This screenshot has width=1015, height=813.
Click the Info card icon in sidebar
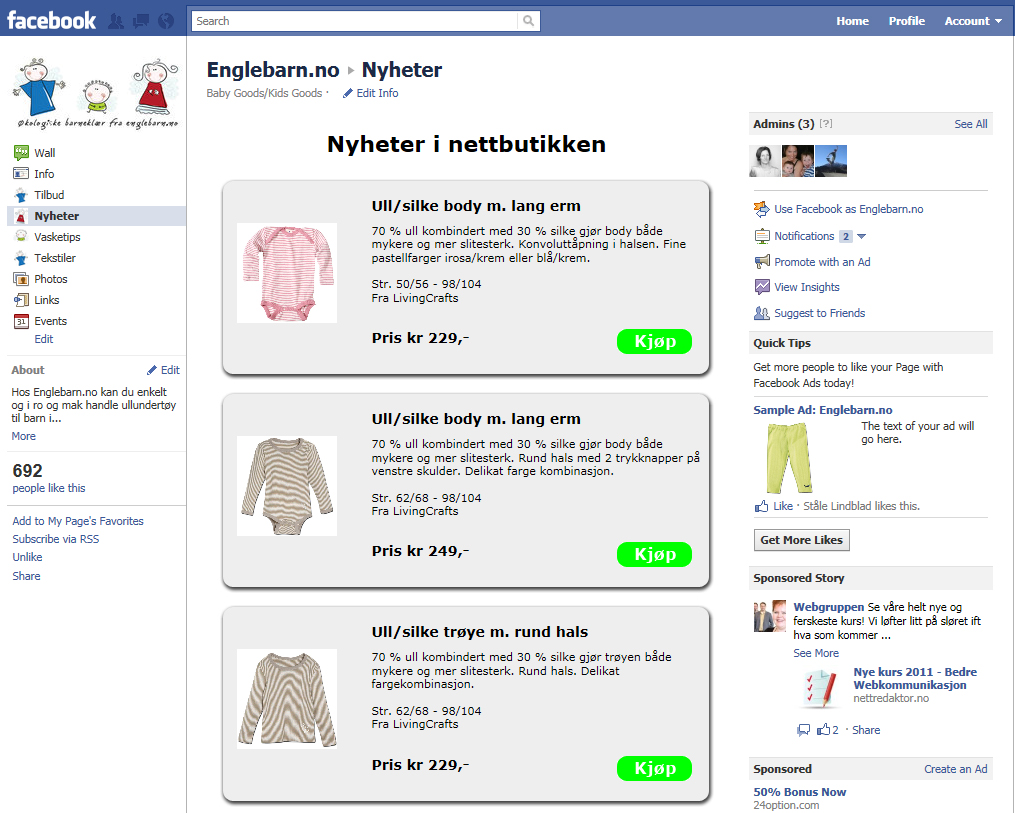point(21,173)
